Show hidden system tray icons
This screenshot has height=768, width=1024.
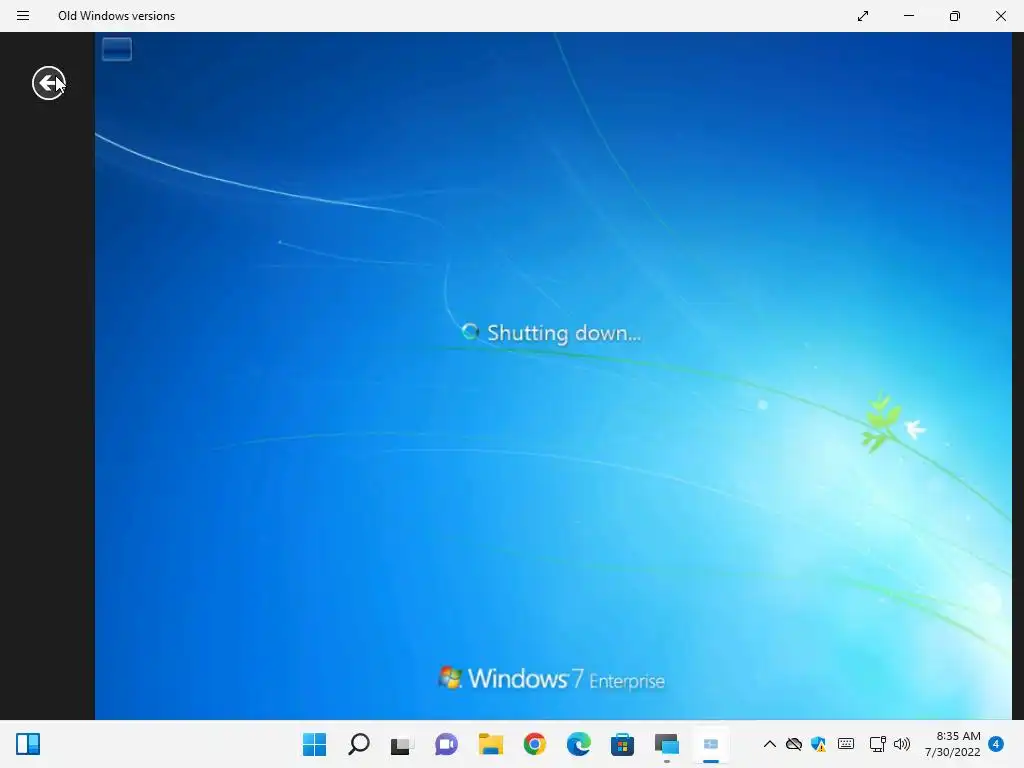(x=770, y=744)
